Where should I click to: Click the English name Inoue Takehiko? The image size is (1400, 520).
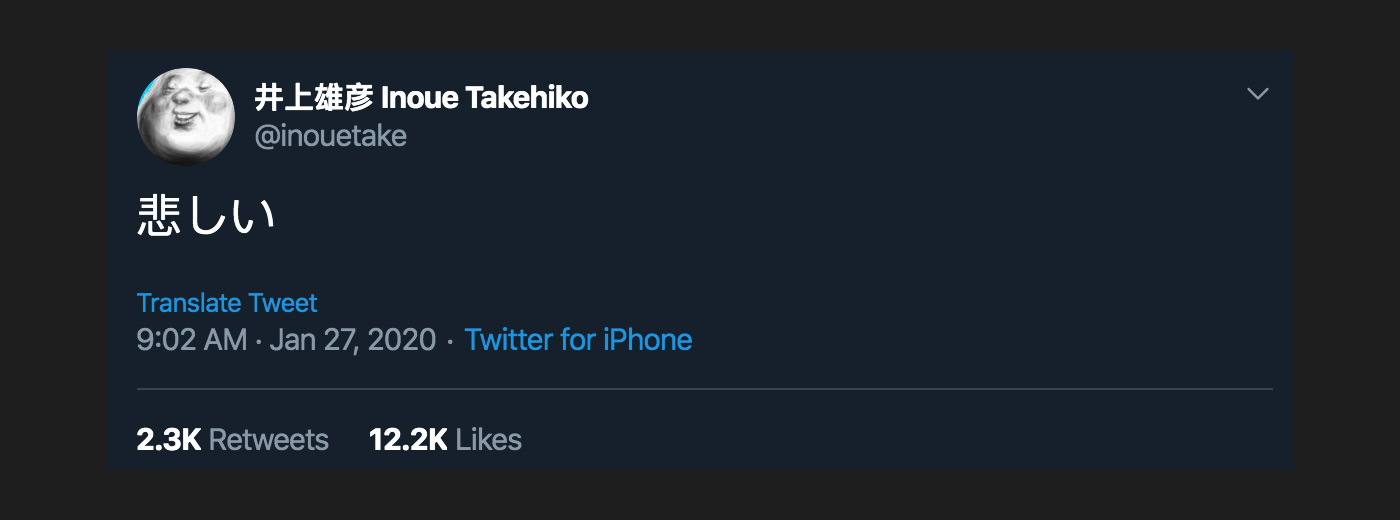click(x=486, y=98)
